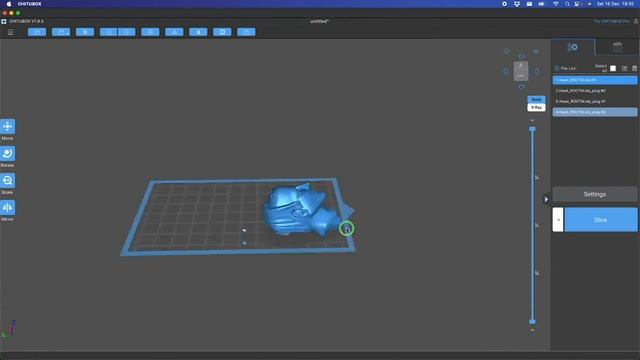Viewport: 640px width, 360px height.
Task: Select first file row in File List
Action: tap(595, 80)
